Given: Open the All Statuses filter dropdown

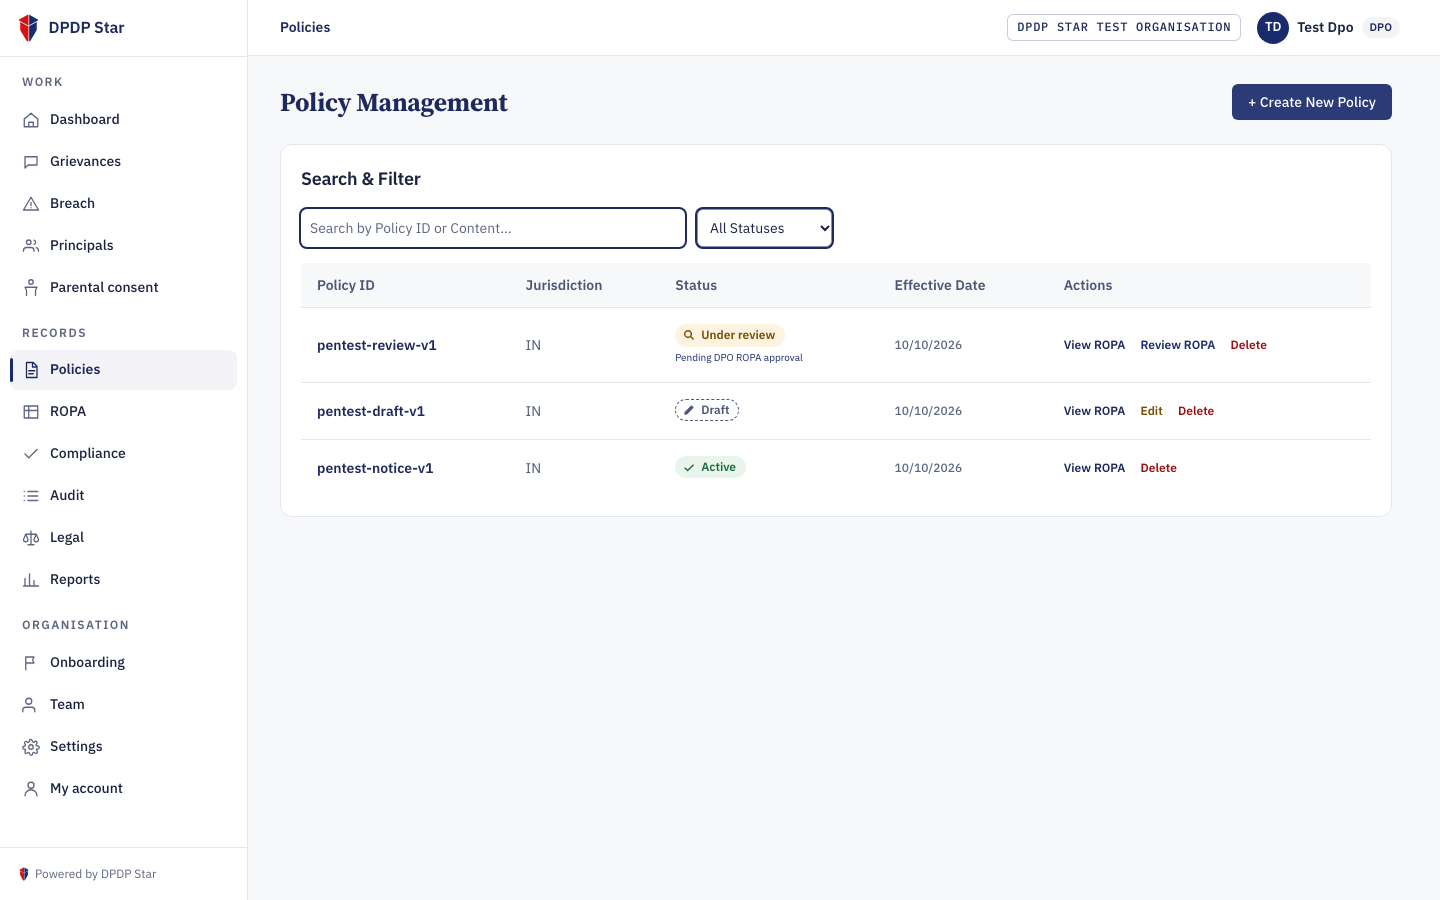Looking at the screenshot, I should point(764,228).
